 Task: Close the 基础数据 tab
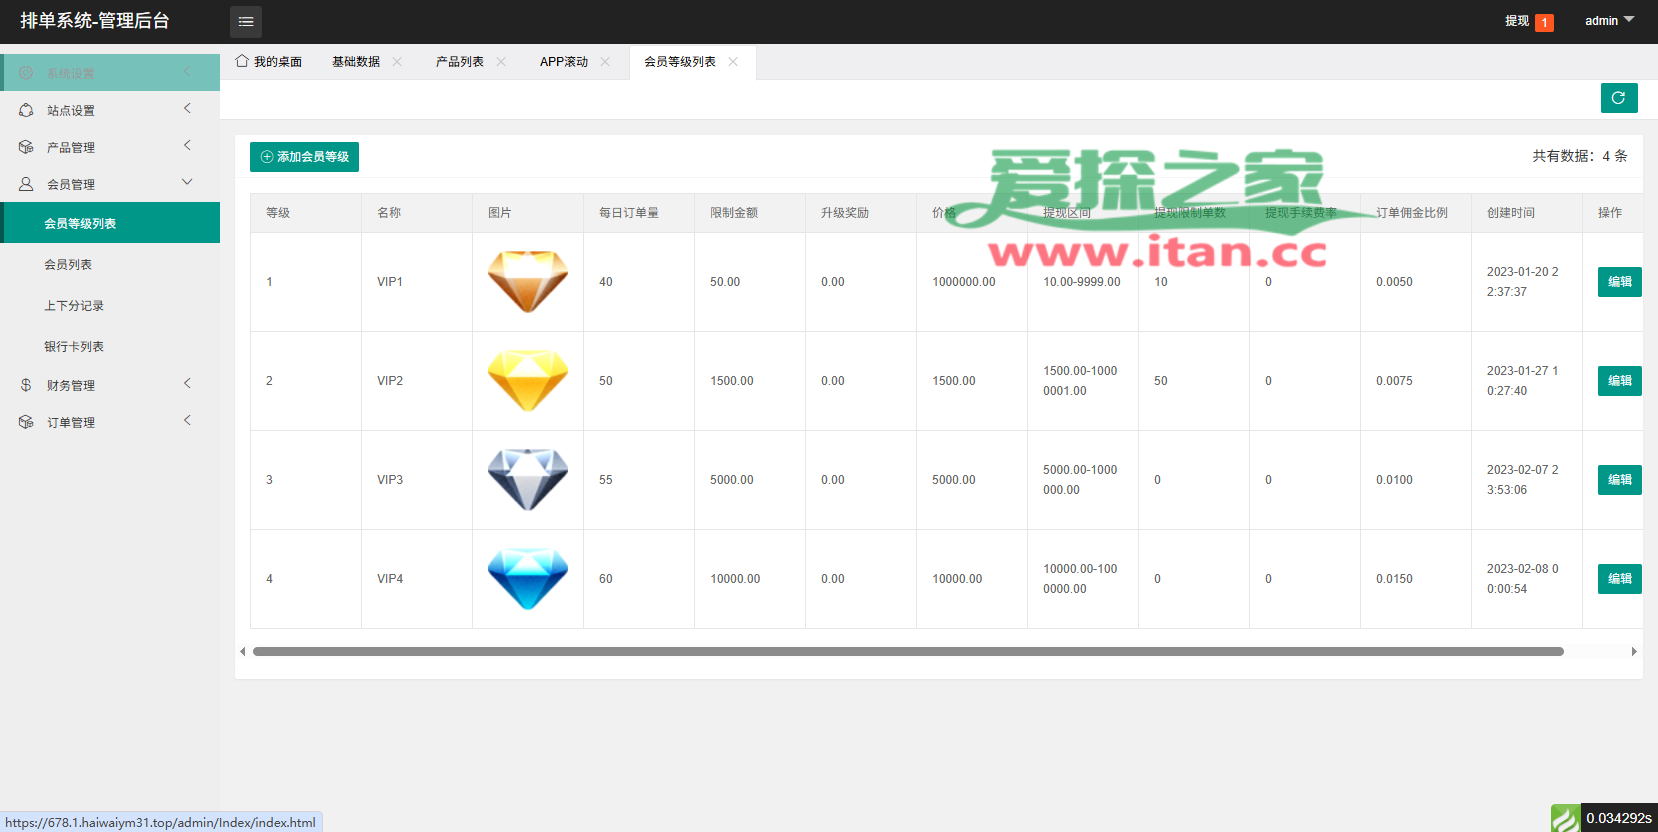397,62
